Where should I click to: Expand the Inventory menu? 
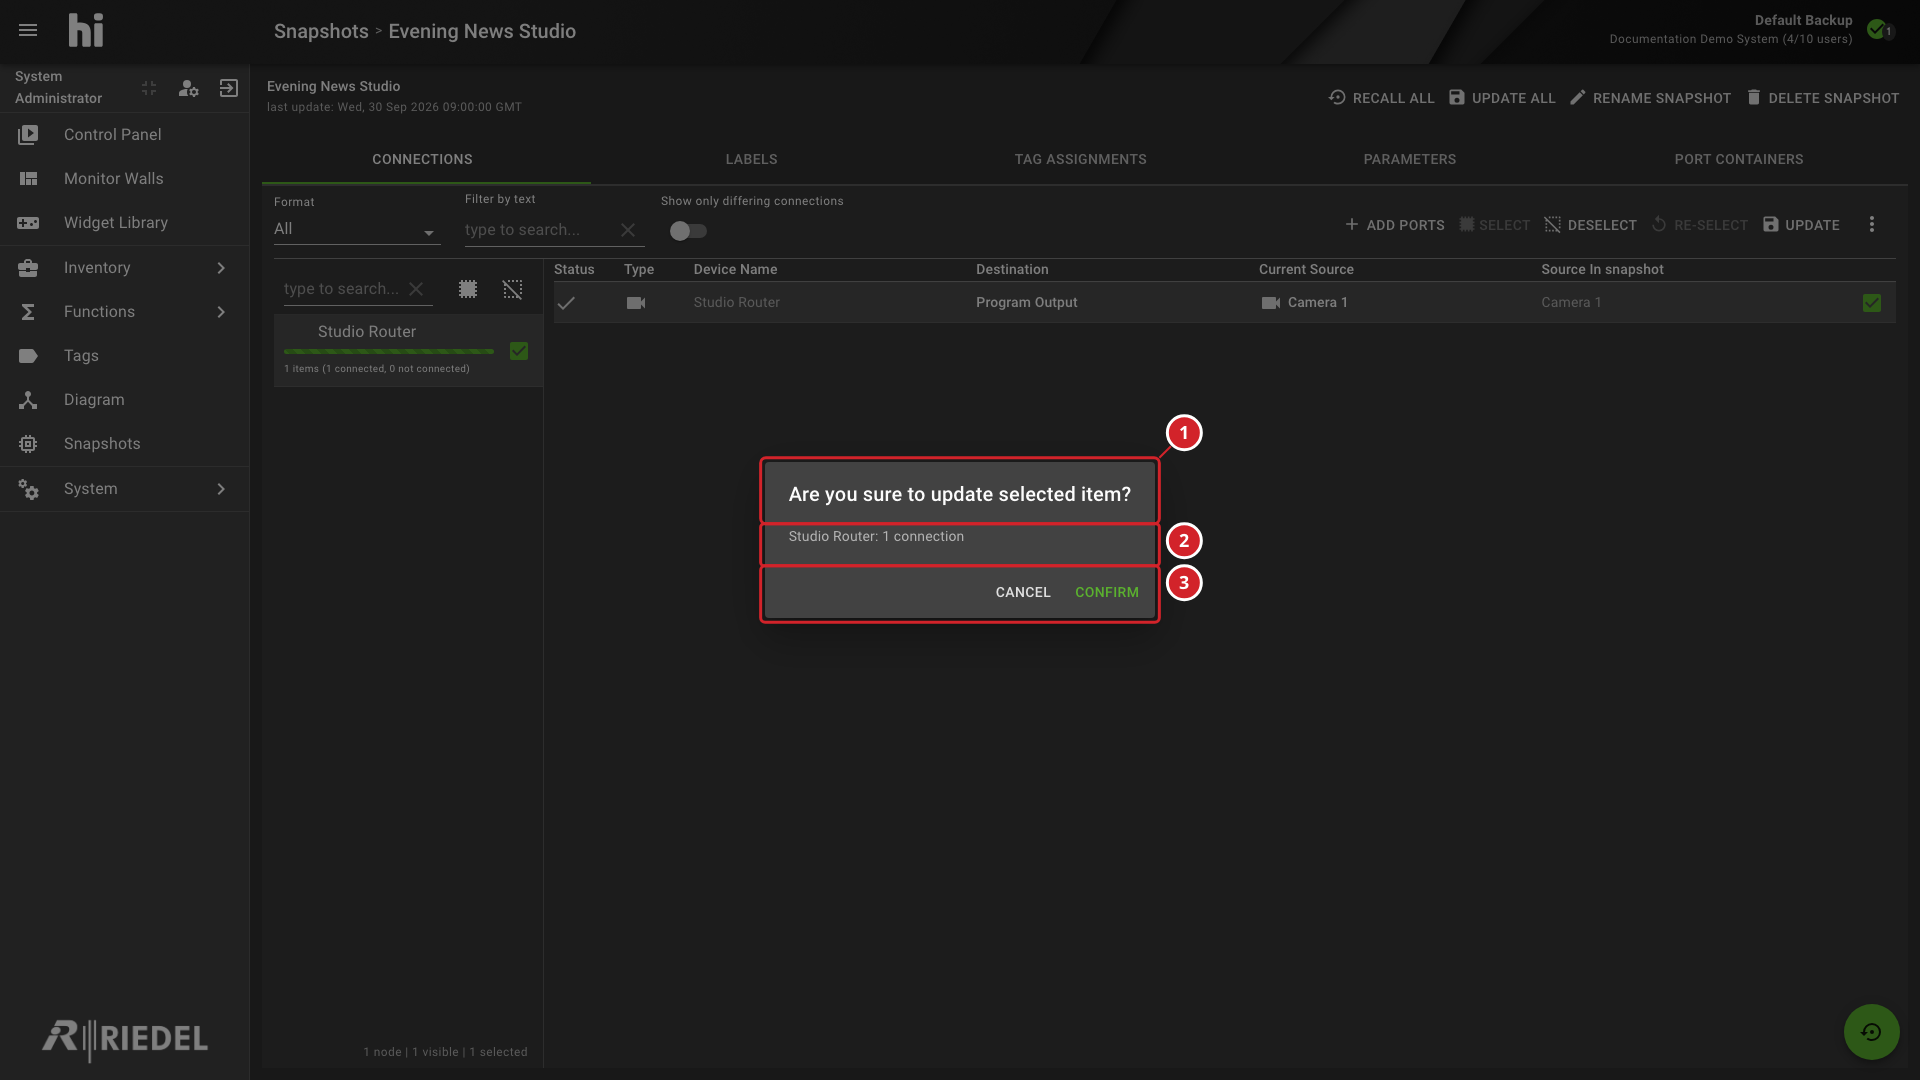[x=125, y=267]
